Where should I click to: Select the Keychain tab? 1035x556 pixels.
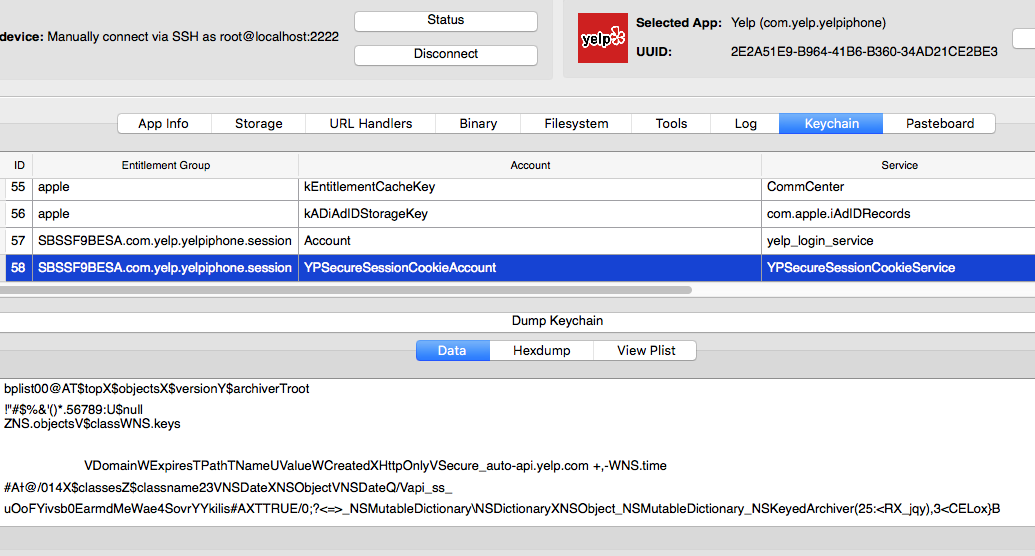[x=831, y=123]
